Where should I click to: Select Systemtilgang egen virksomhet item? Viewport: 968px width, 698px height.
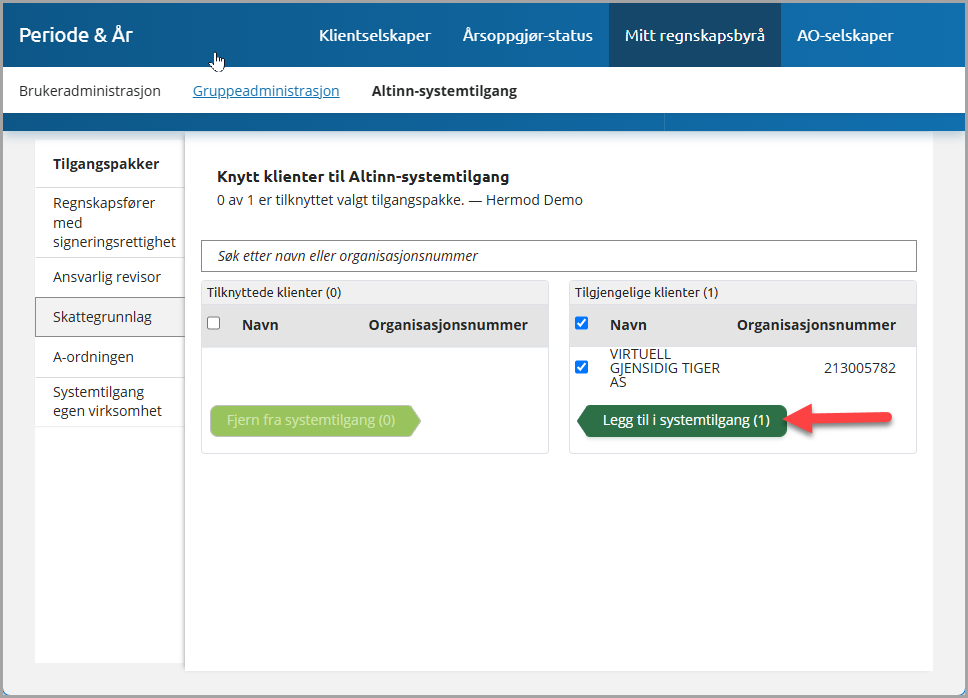tap(110, 402)
